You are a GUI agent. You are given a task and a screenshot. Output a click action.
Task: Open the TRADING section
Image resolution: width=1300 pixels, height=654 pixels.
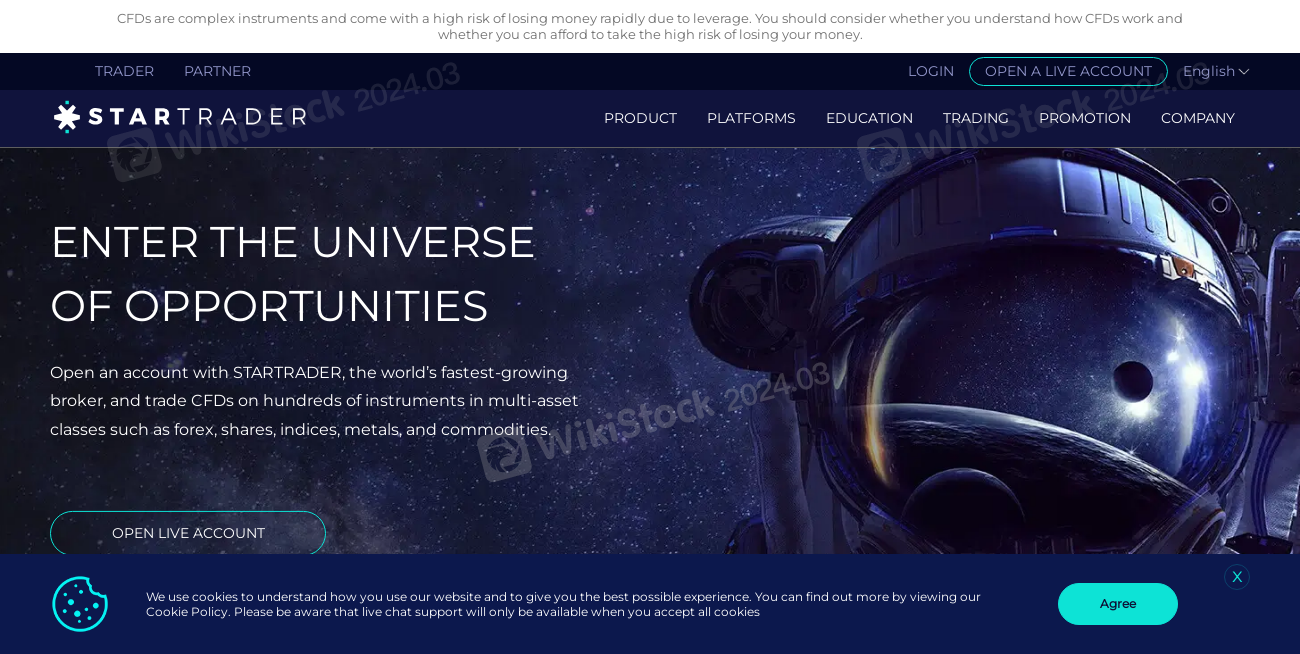[976, 118]
